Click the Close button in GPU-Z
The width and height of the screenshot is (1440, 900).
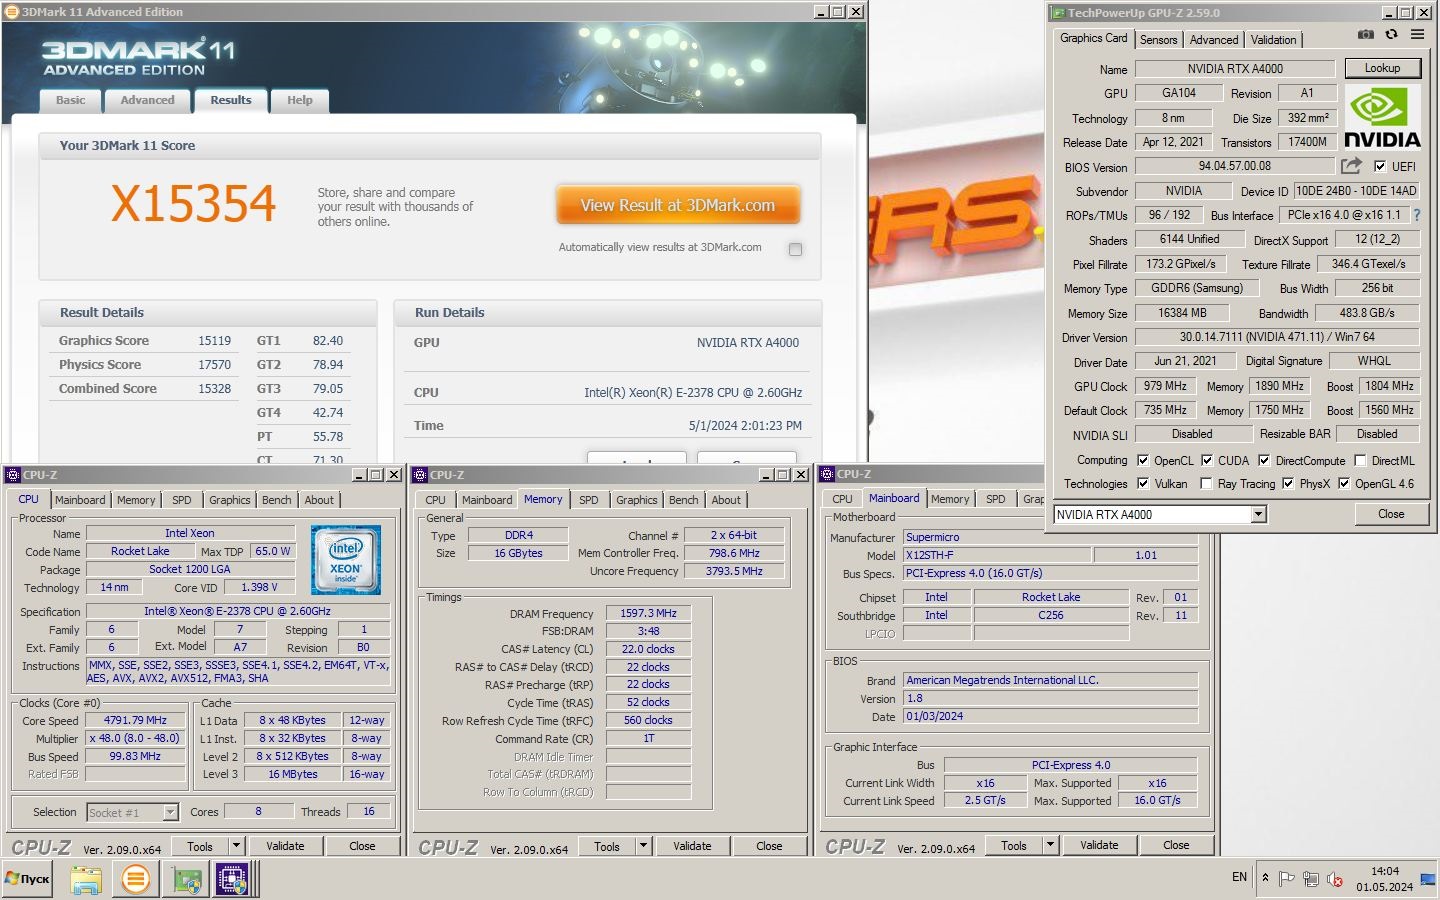(1391, 514)
